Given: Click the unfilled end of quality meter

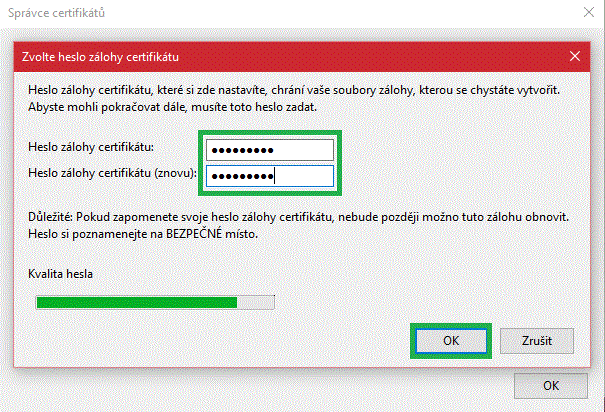Looking at the screenshot, I should point(255,302).
